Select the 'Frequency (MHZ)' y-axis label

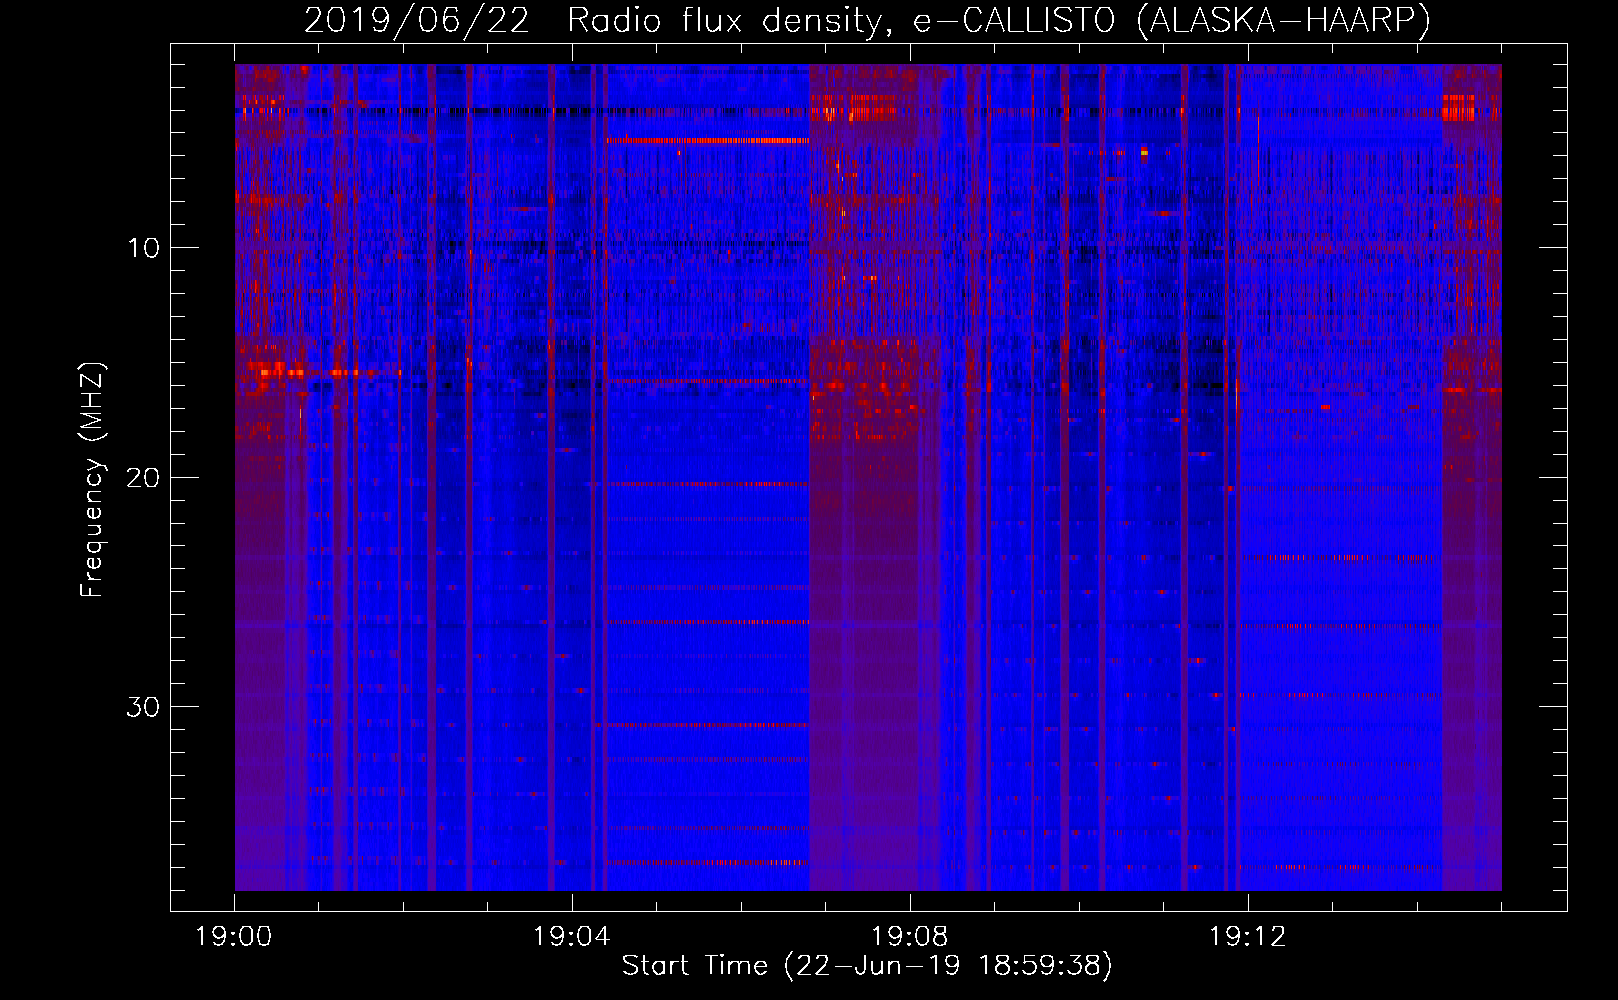pos(92,480)
